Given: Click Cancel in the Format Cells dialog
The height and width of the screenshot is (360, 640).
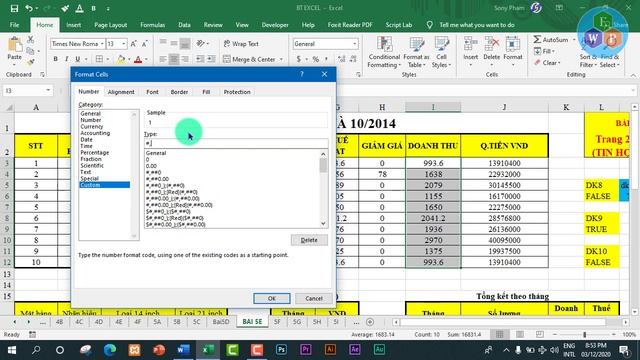Looking at the screenshot, I should (314, 298).
